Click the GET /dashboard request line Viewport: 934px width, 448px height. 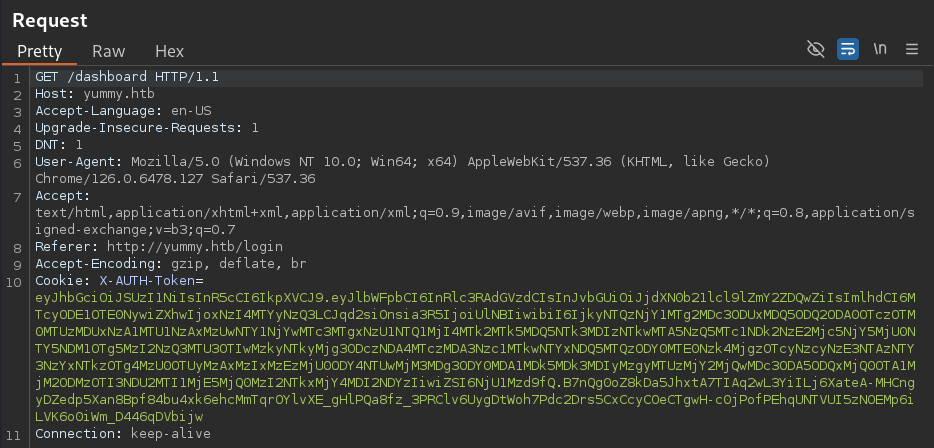click(x=127, y=77)
